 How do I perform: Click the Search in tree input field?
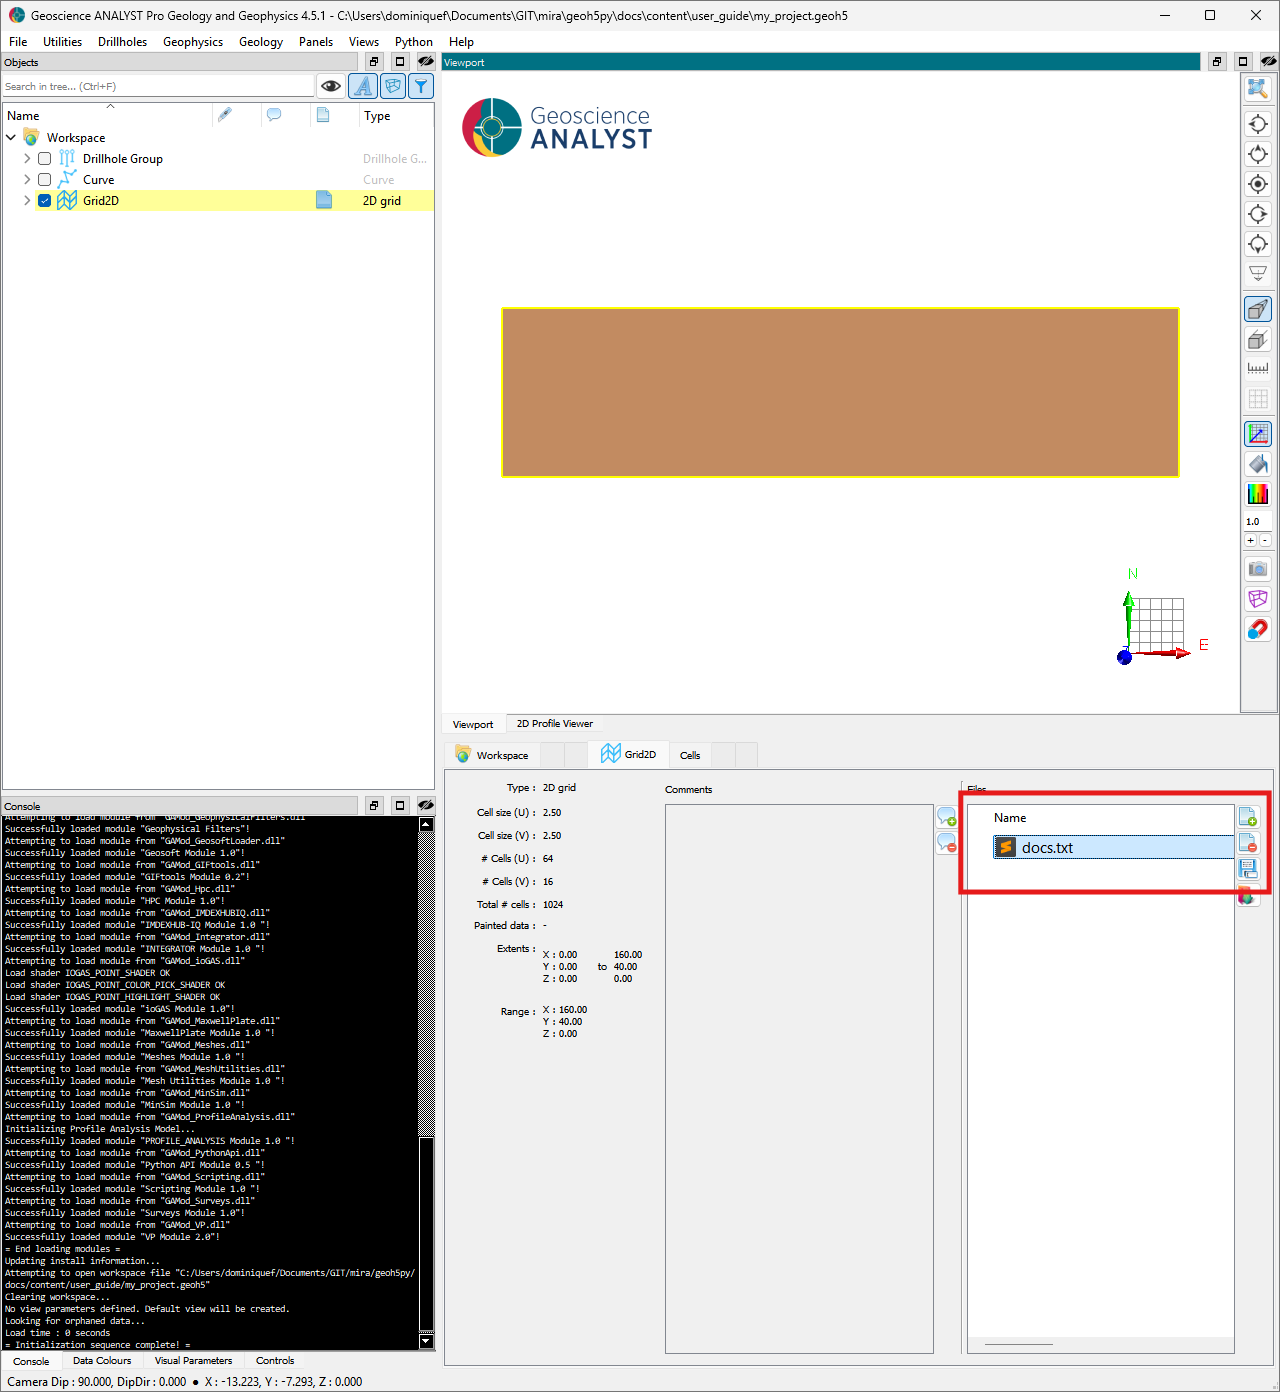point(158,87)
